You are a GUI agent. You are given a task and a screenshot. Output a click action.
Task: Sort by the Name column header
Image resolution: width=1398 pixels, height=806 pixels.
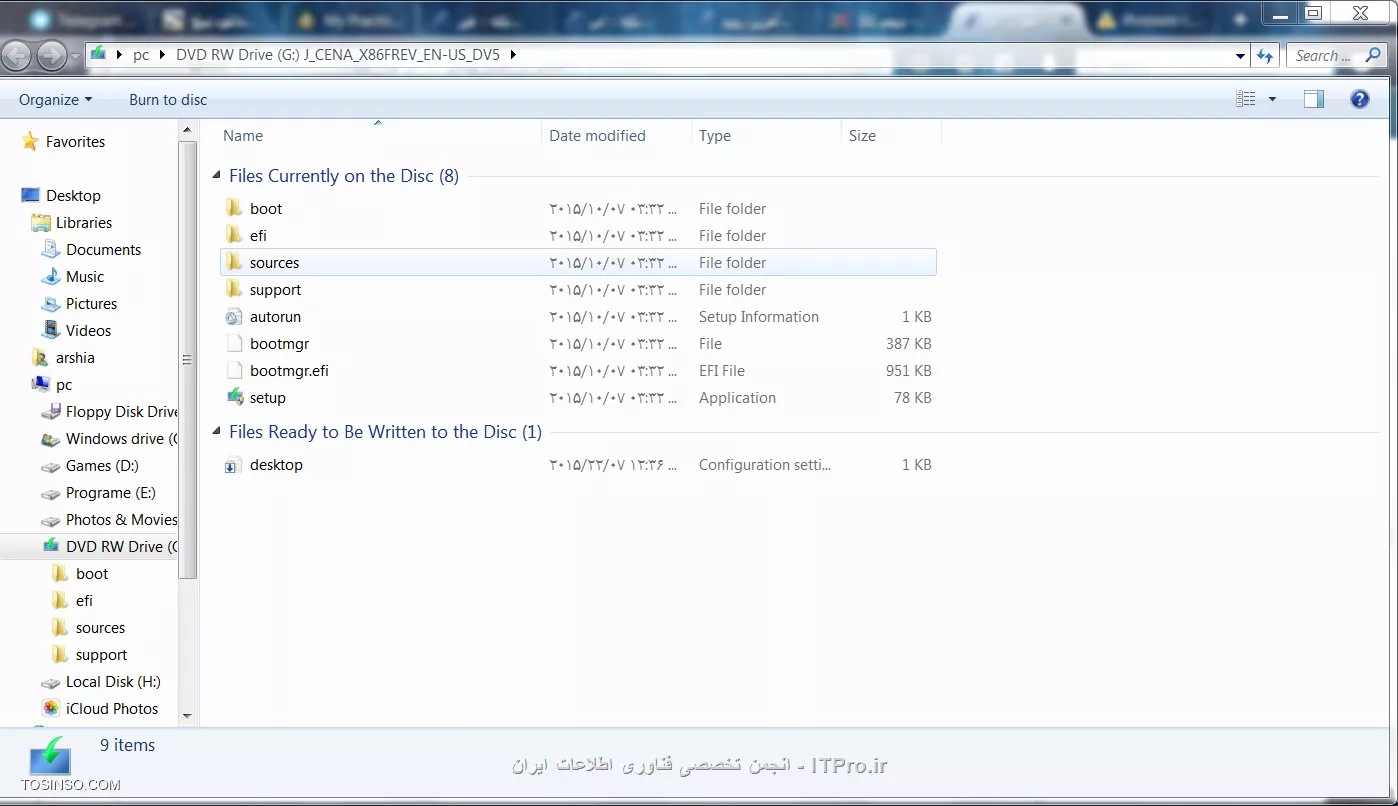click(x=243, y=136)
